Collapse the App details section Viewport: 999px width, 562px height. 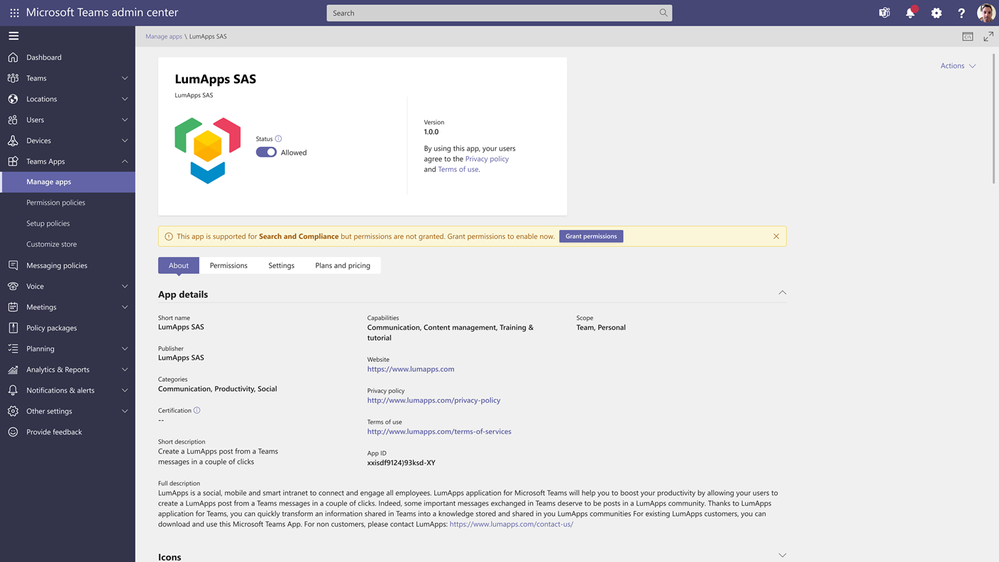click(782, 292)
